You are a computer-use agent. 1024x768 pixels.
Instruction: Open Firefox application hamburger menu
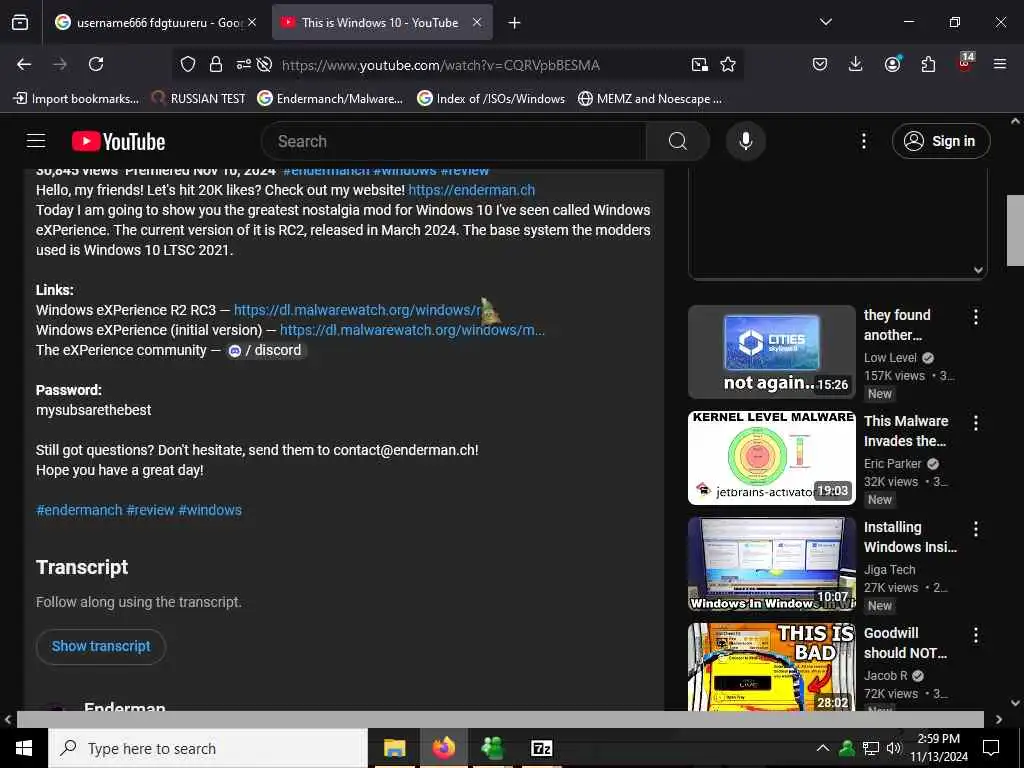coord(999,64)
